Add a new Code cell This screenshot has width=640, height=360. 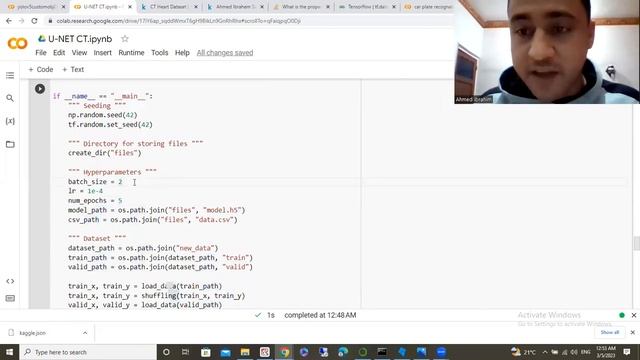[40, 69]
